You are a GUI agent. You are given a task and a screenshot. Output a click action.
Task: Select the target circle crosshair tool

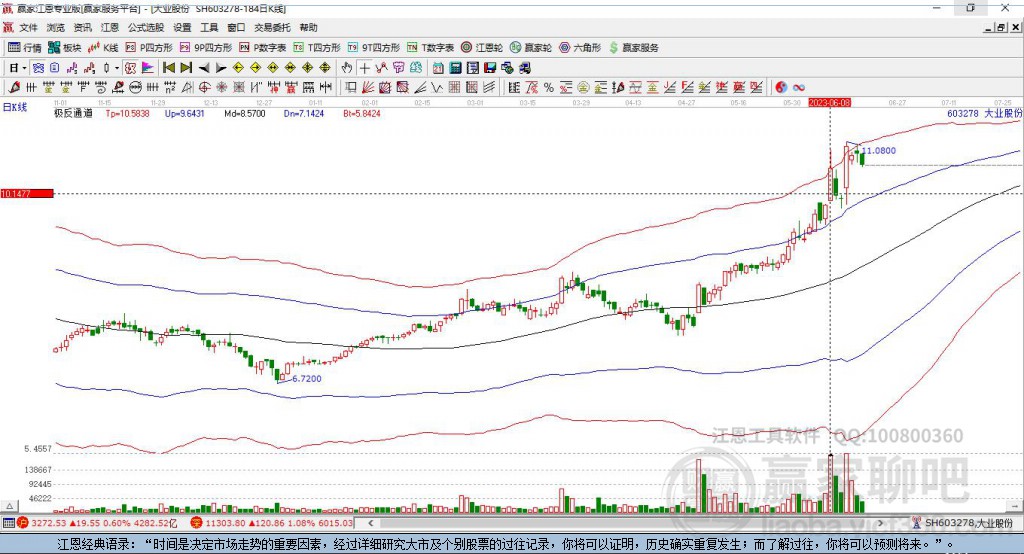tap(204, 88)
